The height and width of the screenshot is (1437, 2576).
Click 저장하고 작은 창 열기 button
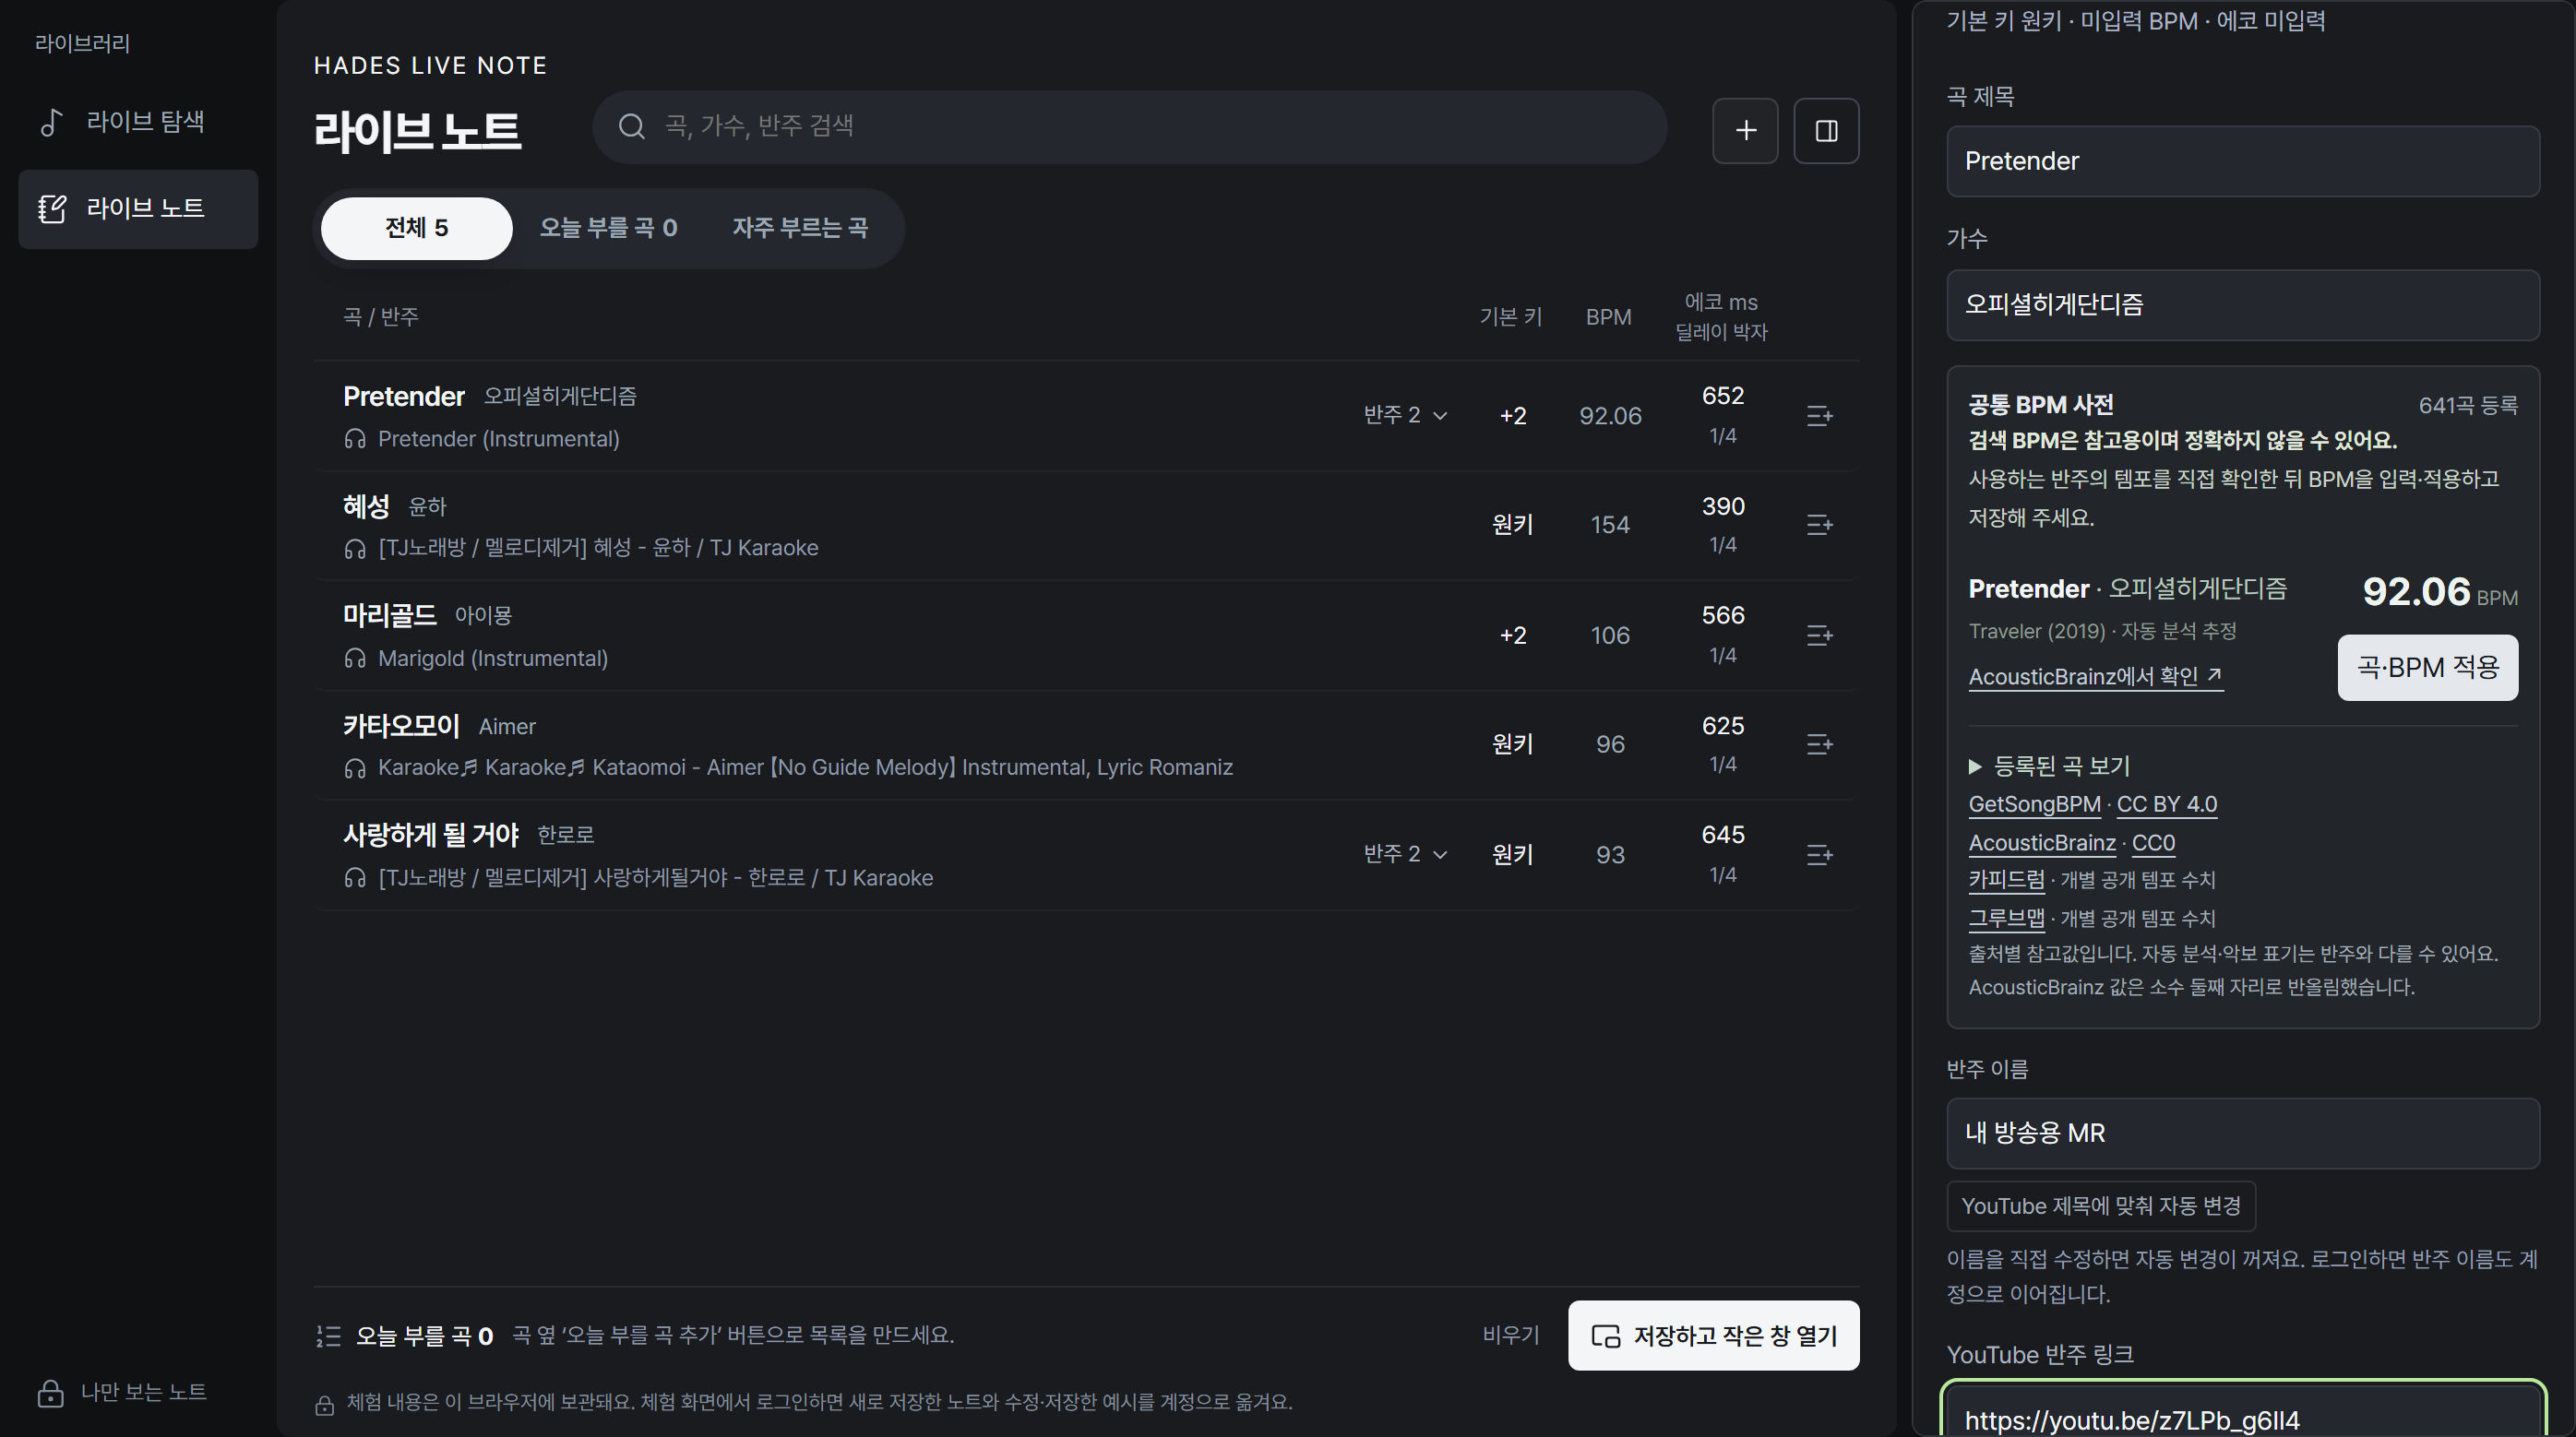pyautogui.click(x=1713, y=1335)
